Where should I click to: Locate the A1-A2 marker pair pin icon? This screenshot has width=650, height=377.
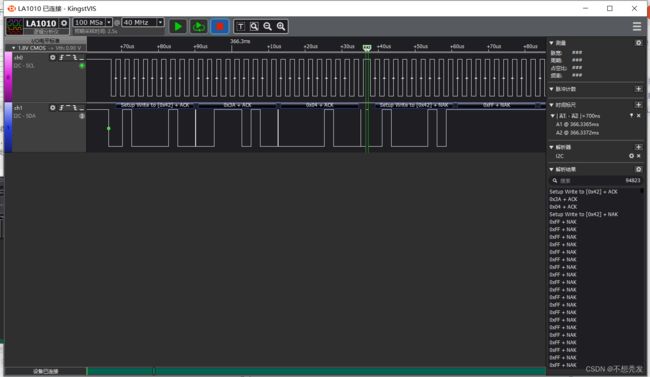point(632,116)
